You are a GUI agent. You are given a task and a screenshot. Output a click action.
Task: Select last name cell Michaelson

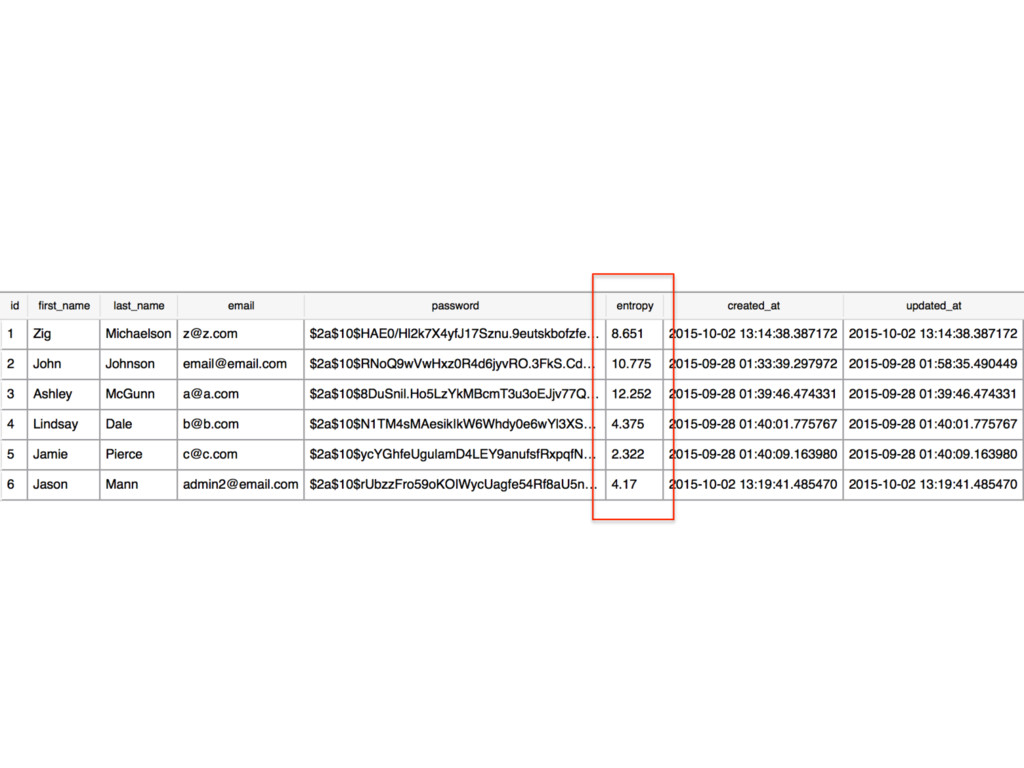click(x=138, y=334)
